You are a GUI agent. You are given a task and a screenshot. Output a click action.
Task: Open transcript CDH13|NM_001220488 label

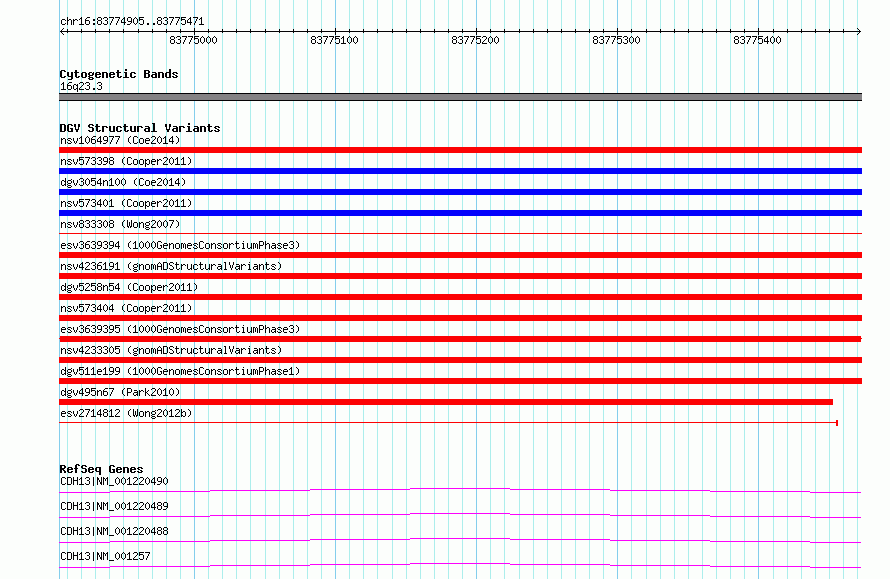[x=114, y=531]
